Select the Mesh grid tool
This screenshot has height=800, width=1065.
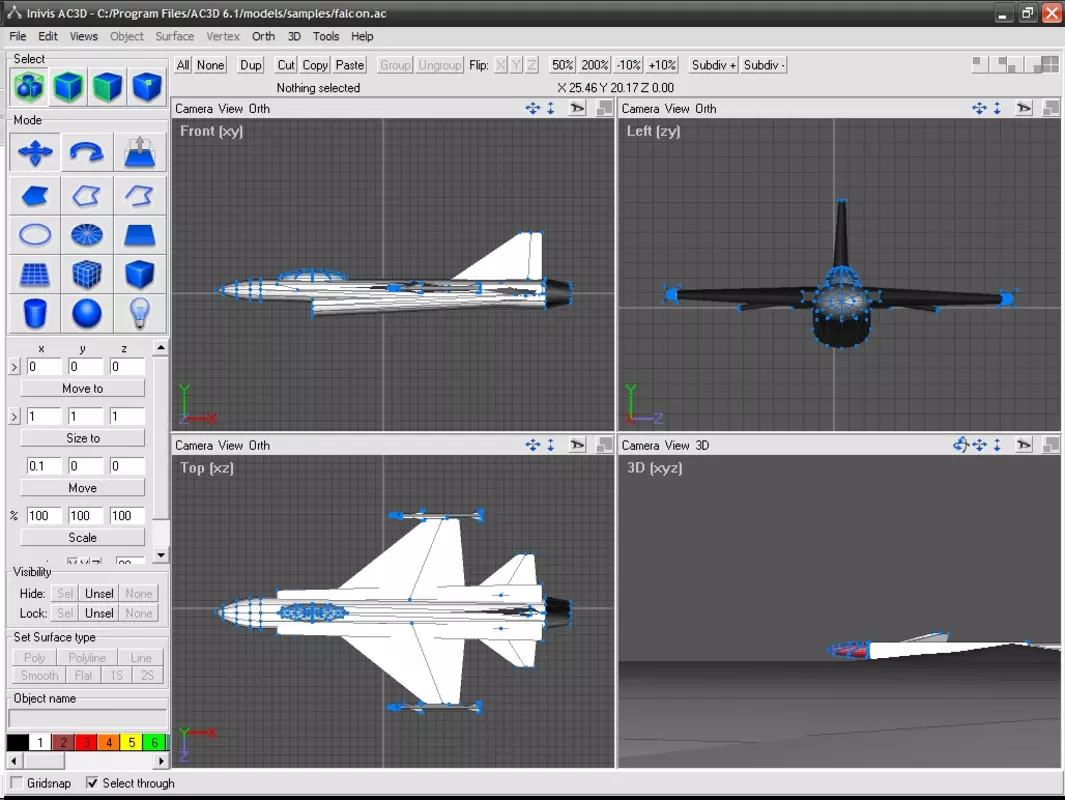click(x=35, y=274)
